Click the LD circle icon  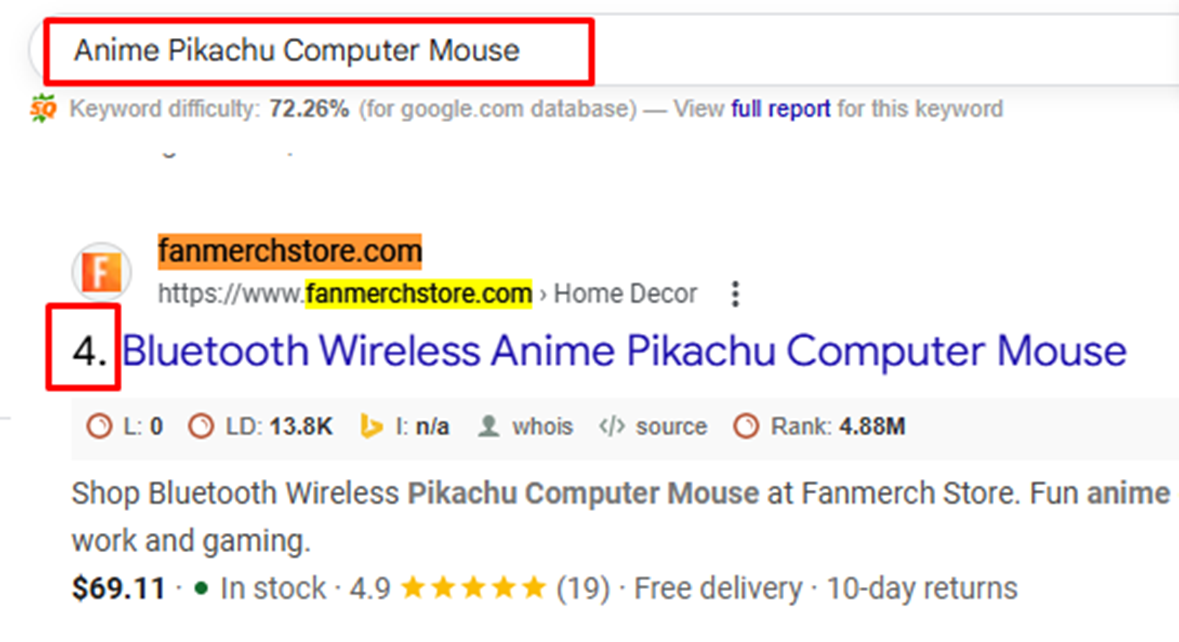click(x=201, y=426)
